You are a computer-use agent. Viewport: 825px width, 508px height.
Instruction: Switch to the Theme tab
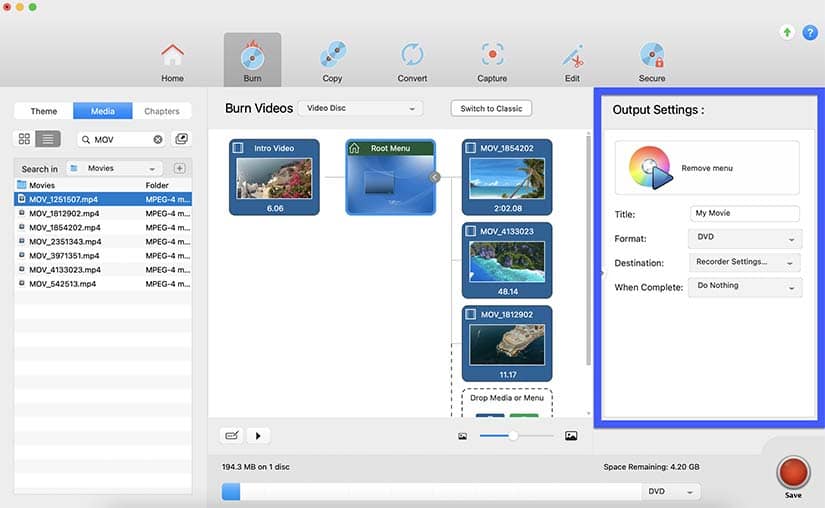pos(44,111)
